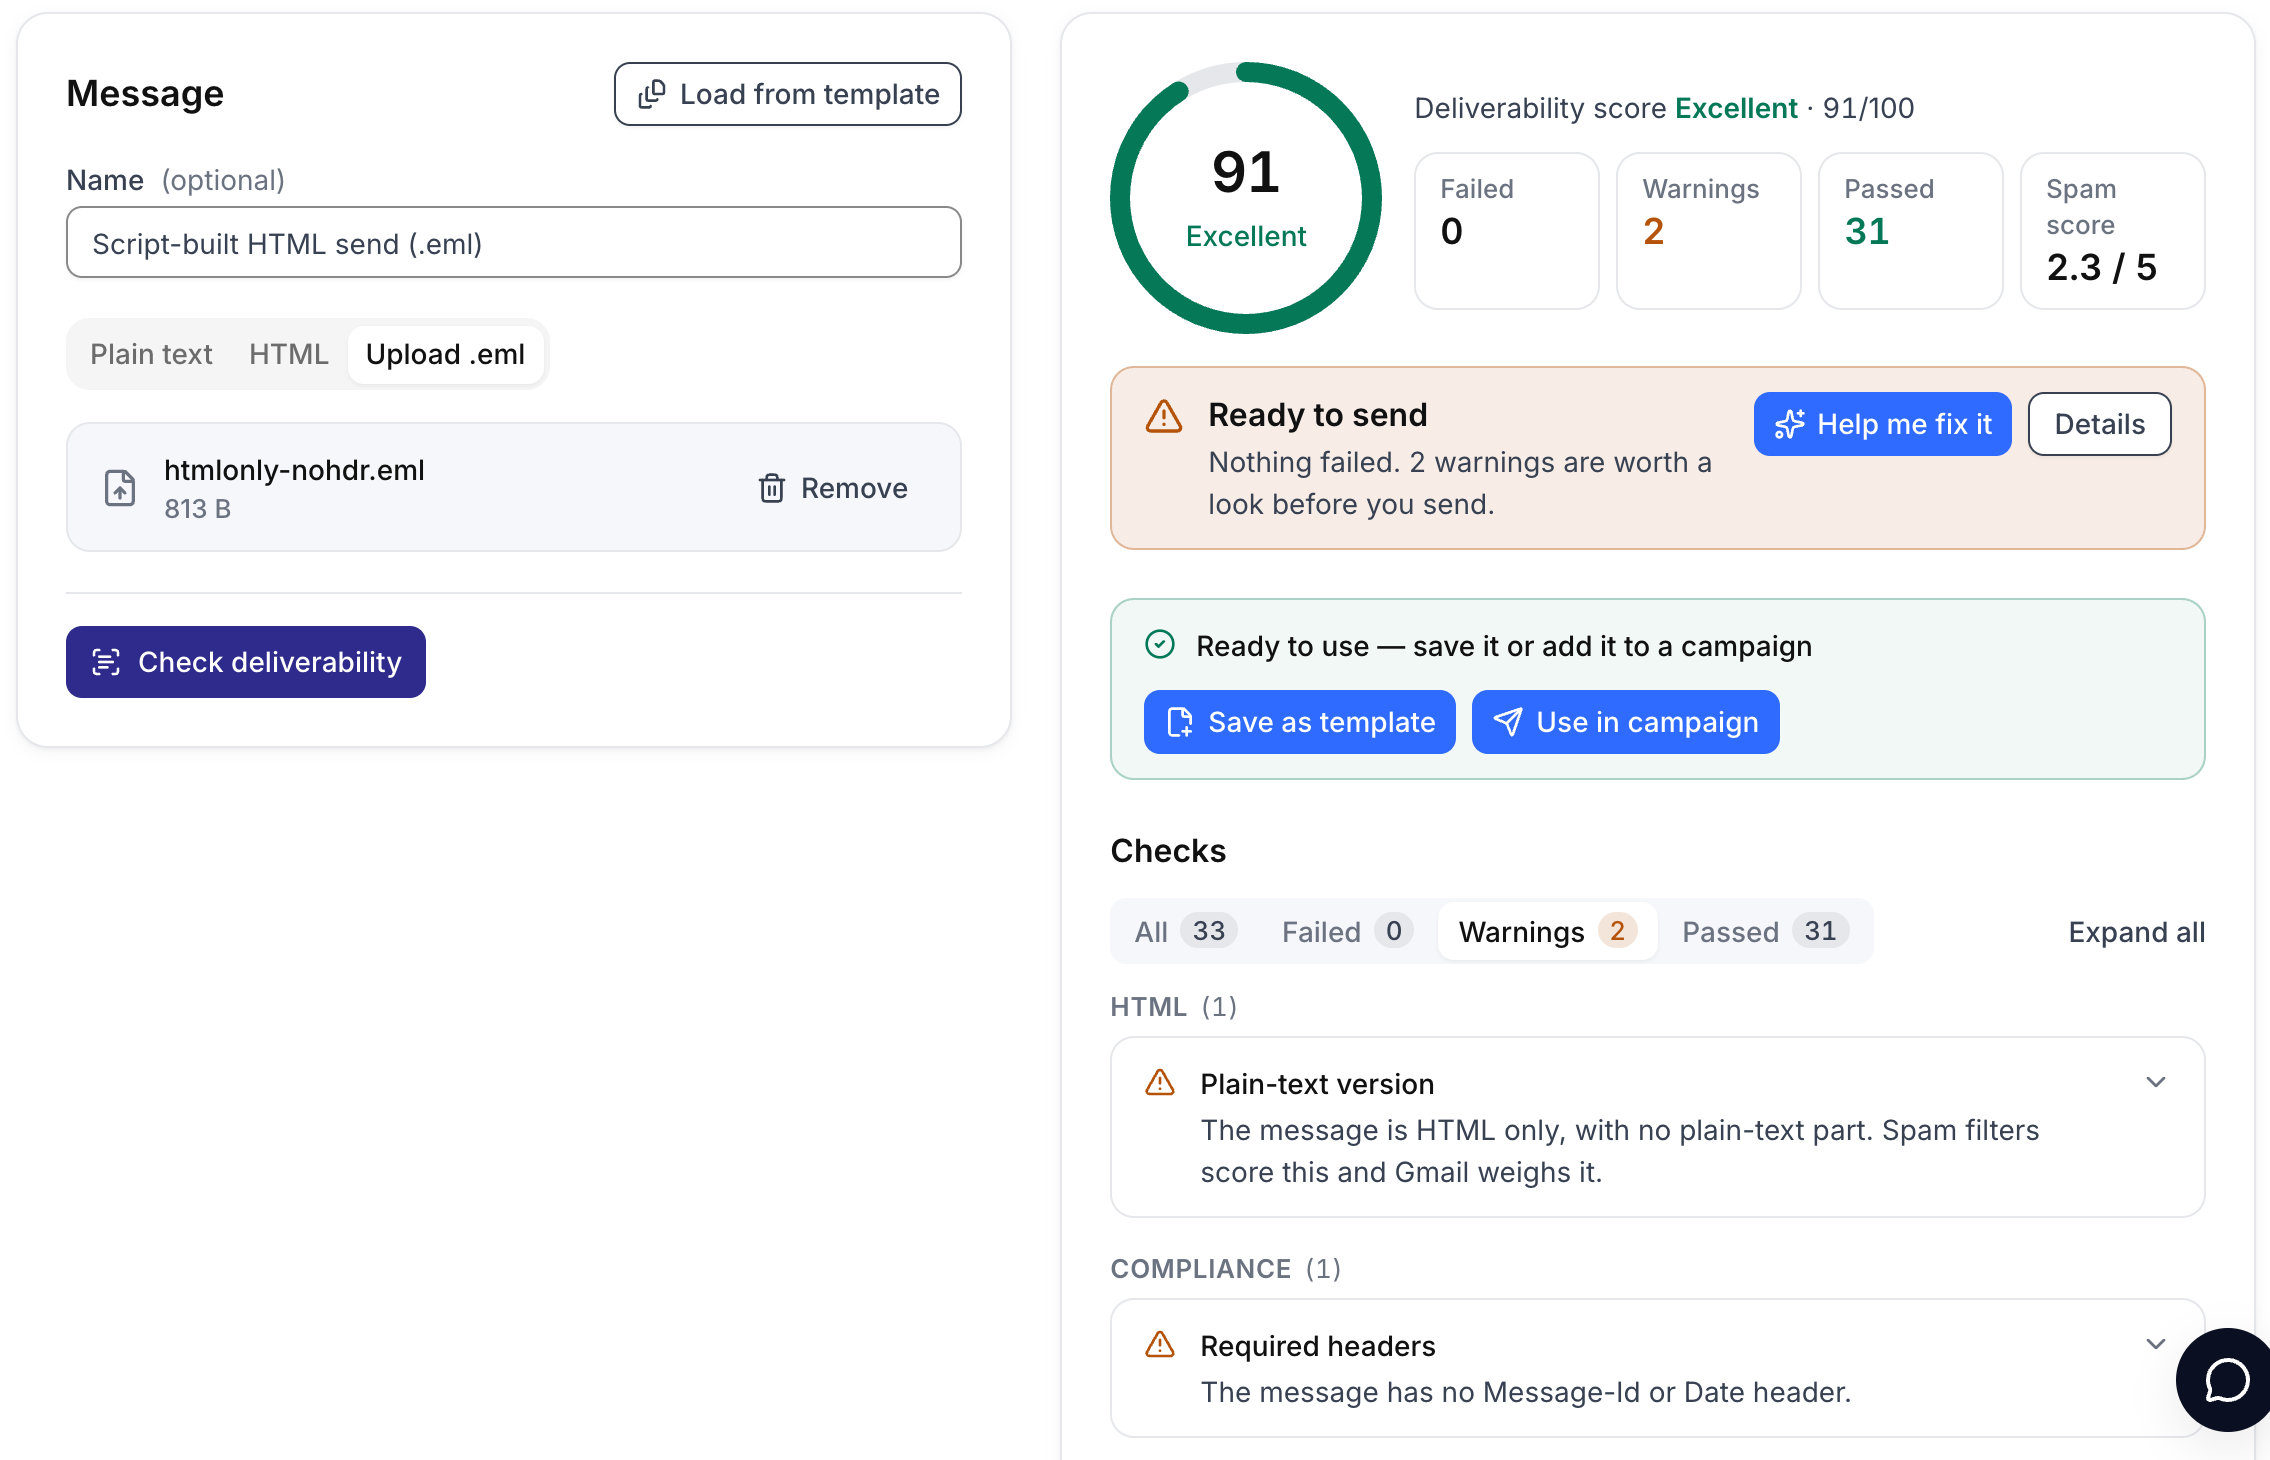The height and width of the screenshot is (1460, 2270).
Task: Click file-plus icon in Save as template
Action: coord(1180,722)
